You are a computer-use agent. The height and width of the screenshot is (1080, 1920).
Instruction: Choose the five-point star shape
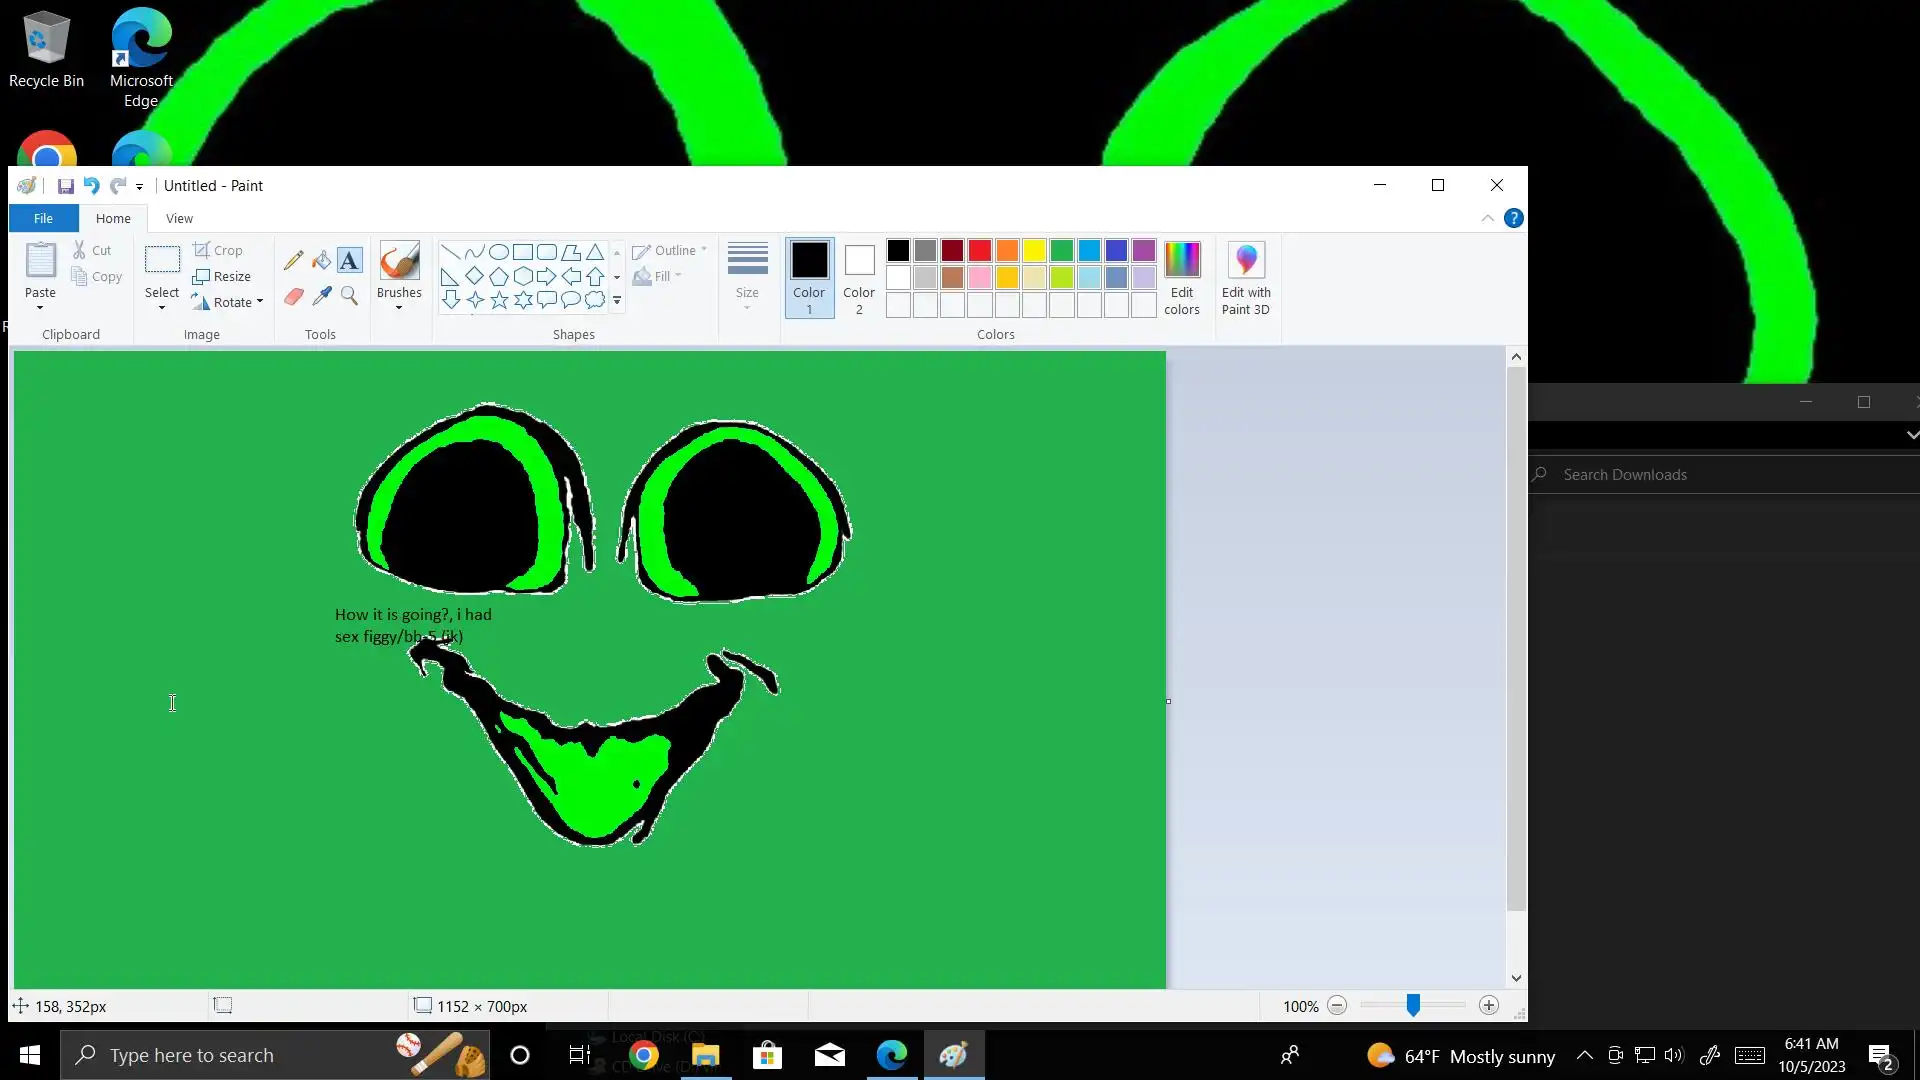pyautogui.click(x=499, y=300)
